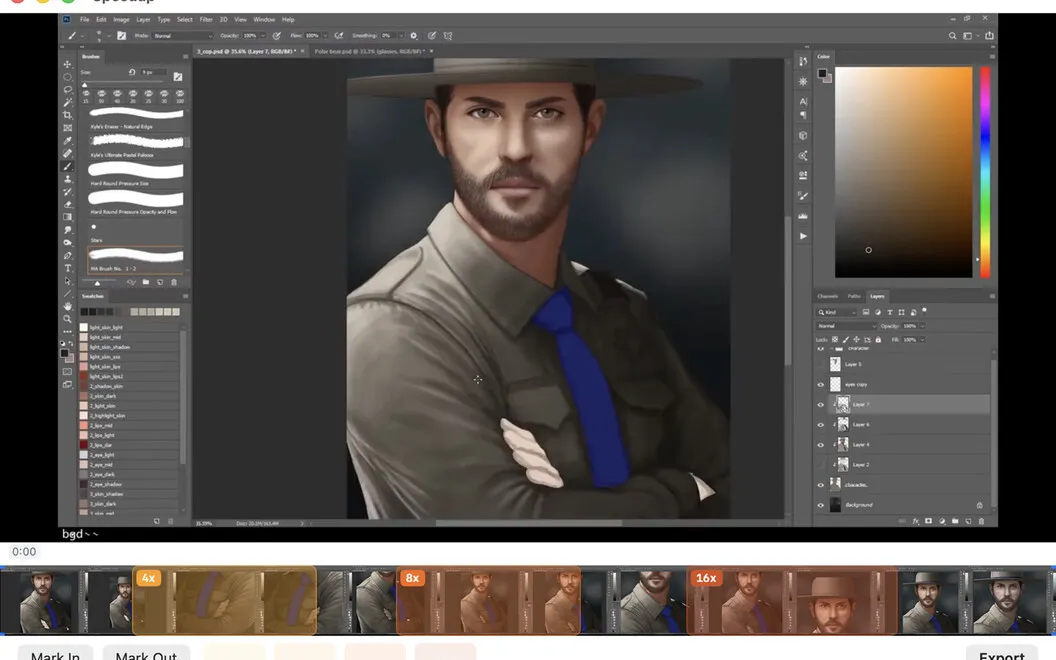The image size is (1056, 660).
Task: Open the Actions panel play icon
Action: 803,236
